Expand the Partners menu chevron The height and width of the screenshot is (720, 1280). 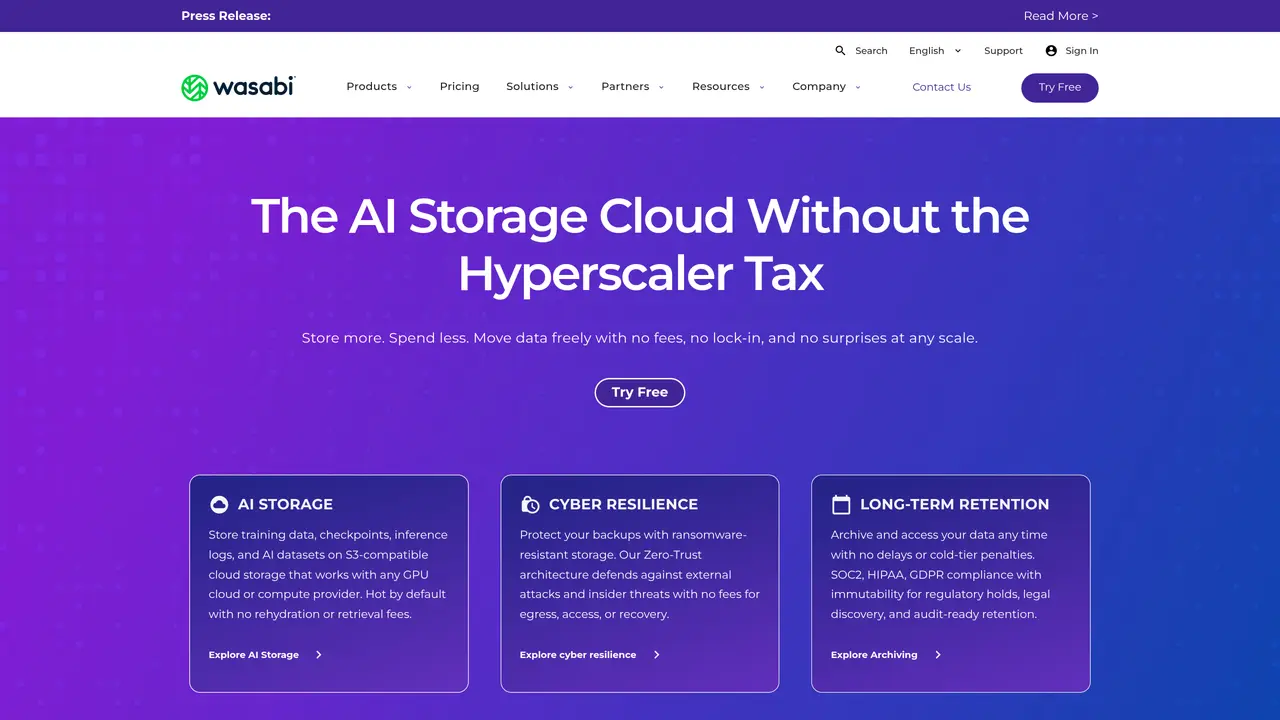tap(661, 87)
